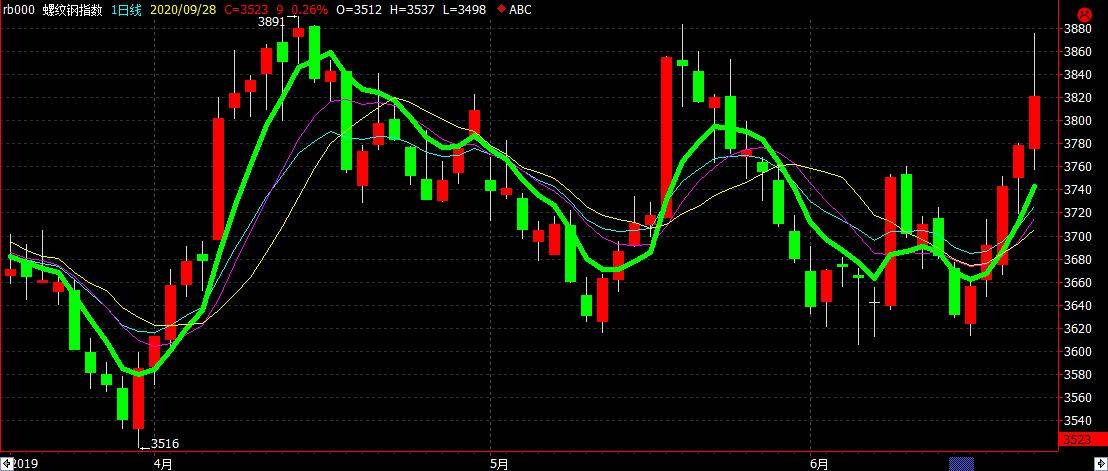Click the high value H=3537
The image size is (1108, 471).
click(x=411, y=9)
